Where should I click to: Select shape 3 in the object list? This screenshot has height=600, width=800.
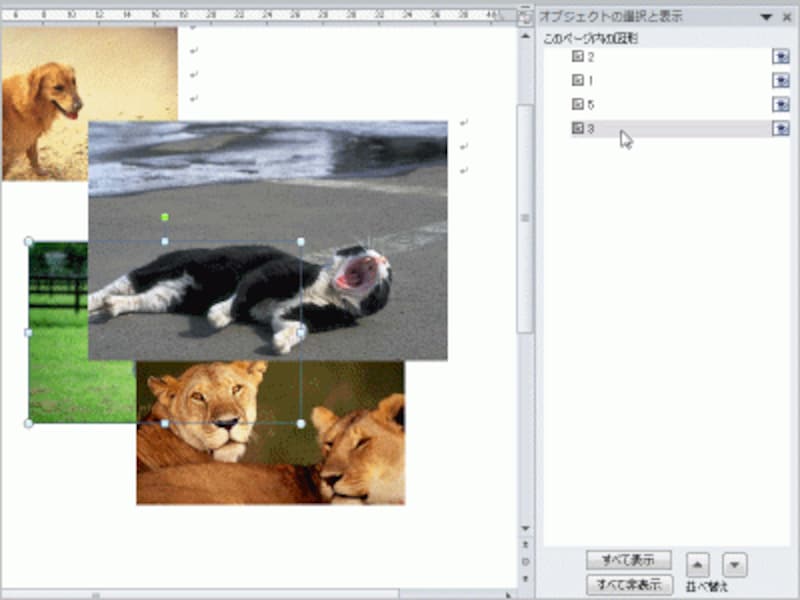[620, 128]
